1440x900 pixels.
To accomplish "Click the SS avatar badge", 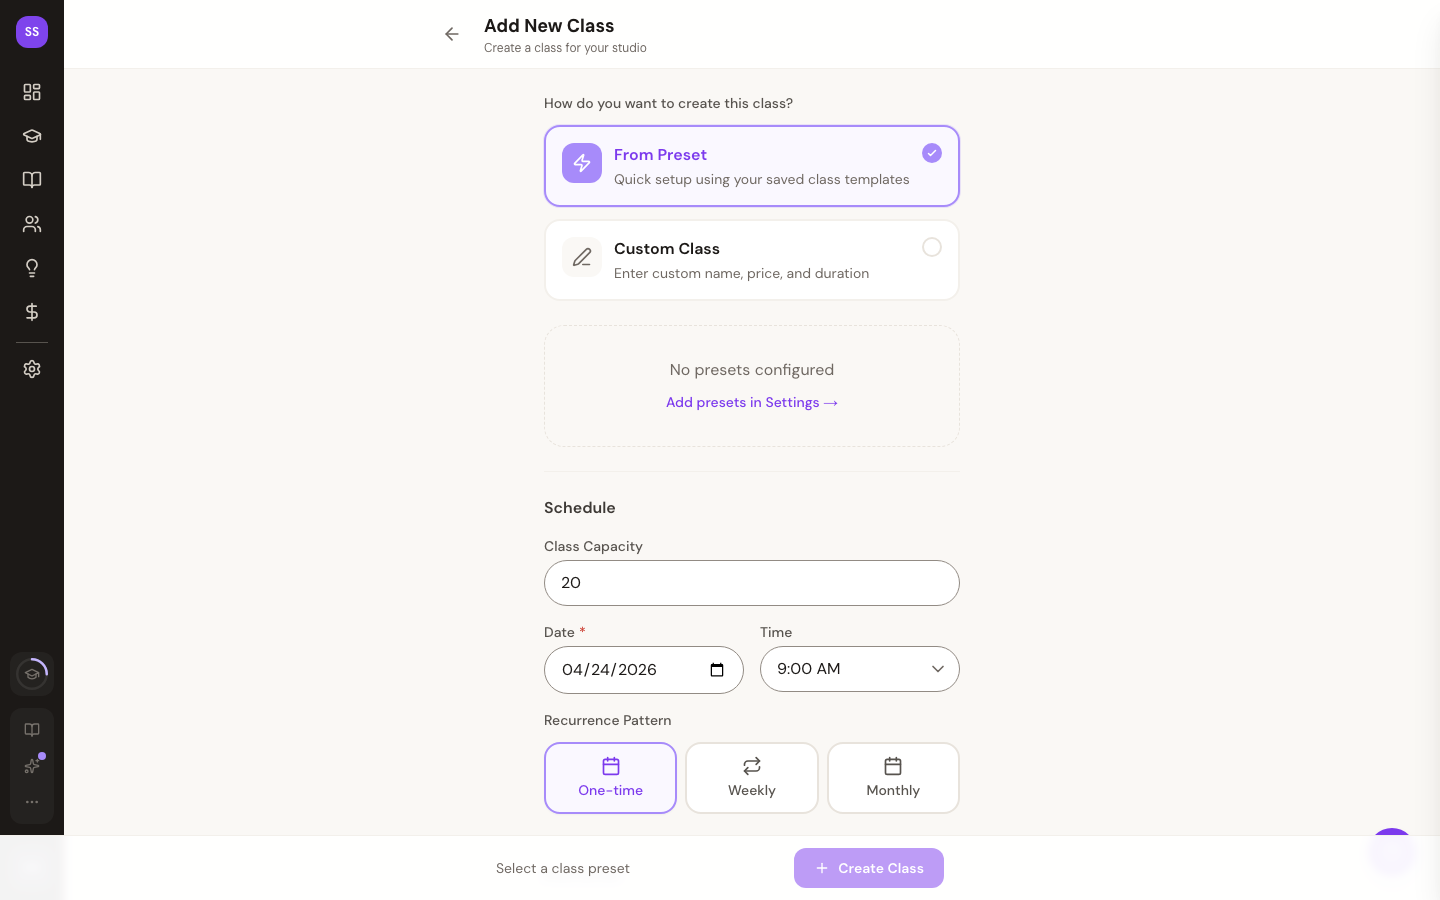I will click(32, 32).
